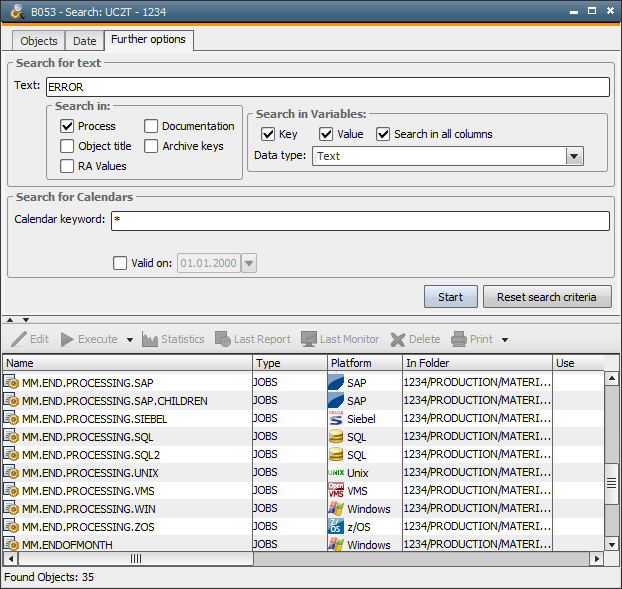Click the search window title bar icon
The height and width of the screenshot is (589, 622).
click(17, 11)
